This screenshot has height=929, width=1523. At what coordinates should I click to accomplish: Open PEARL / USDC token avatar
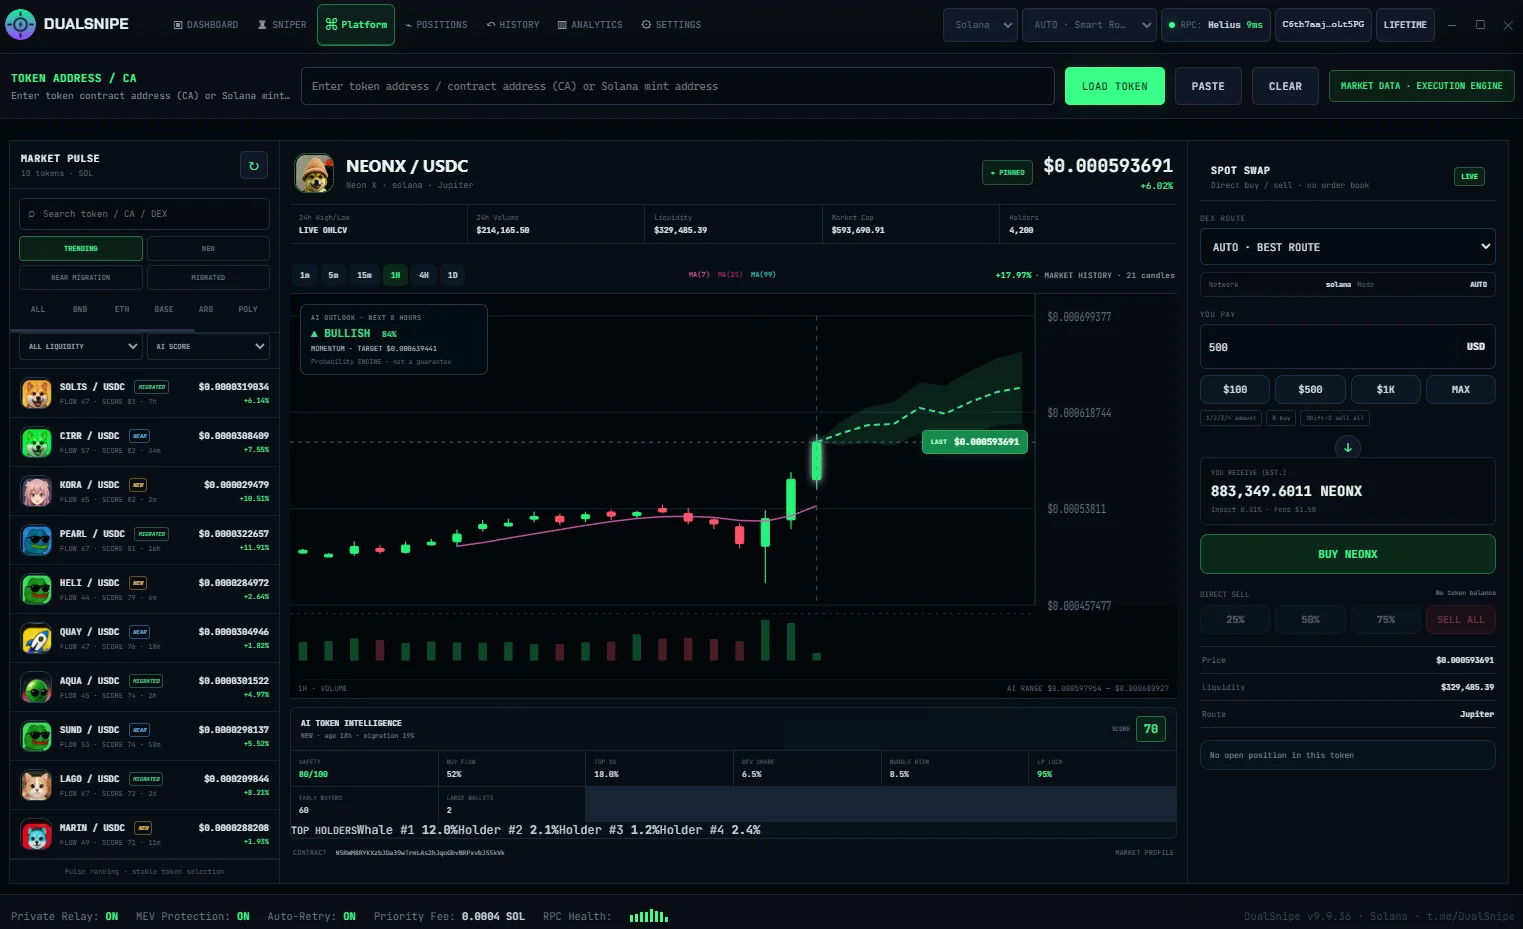[37, 541]
